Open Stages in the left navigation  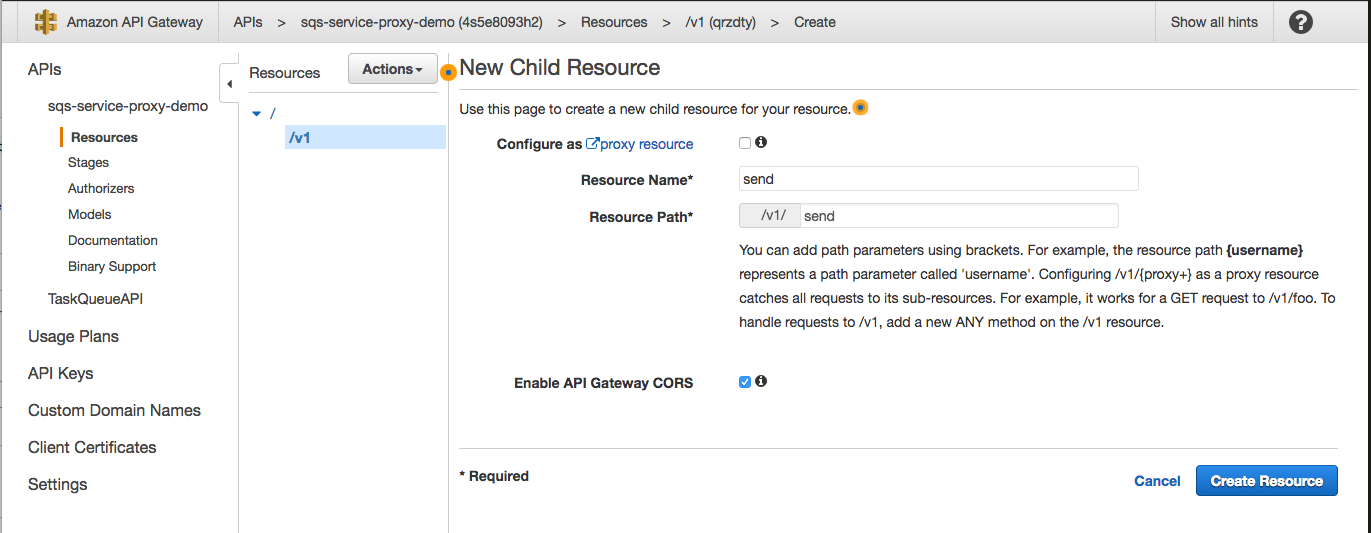point(88,163)
